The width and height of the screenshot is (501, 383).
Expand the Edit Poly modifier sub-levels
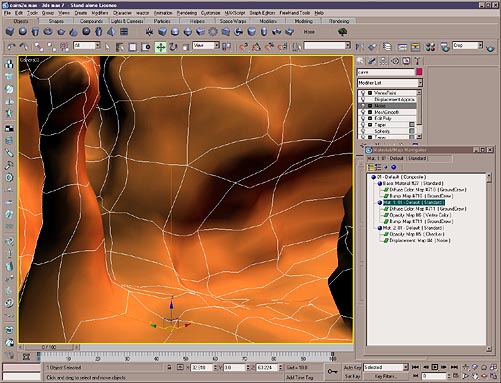click(370, 118)
